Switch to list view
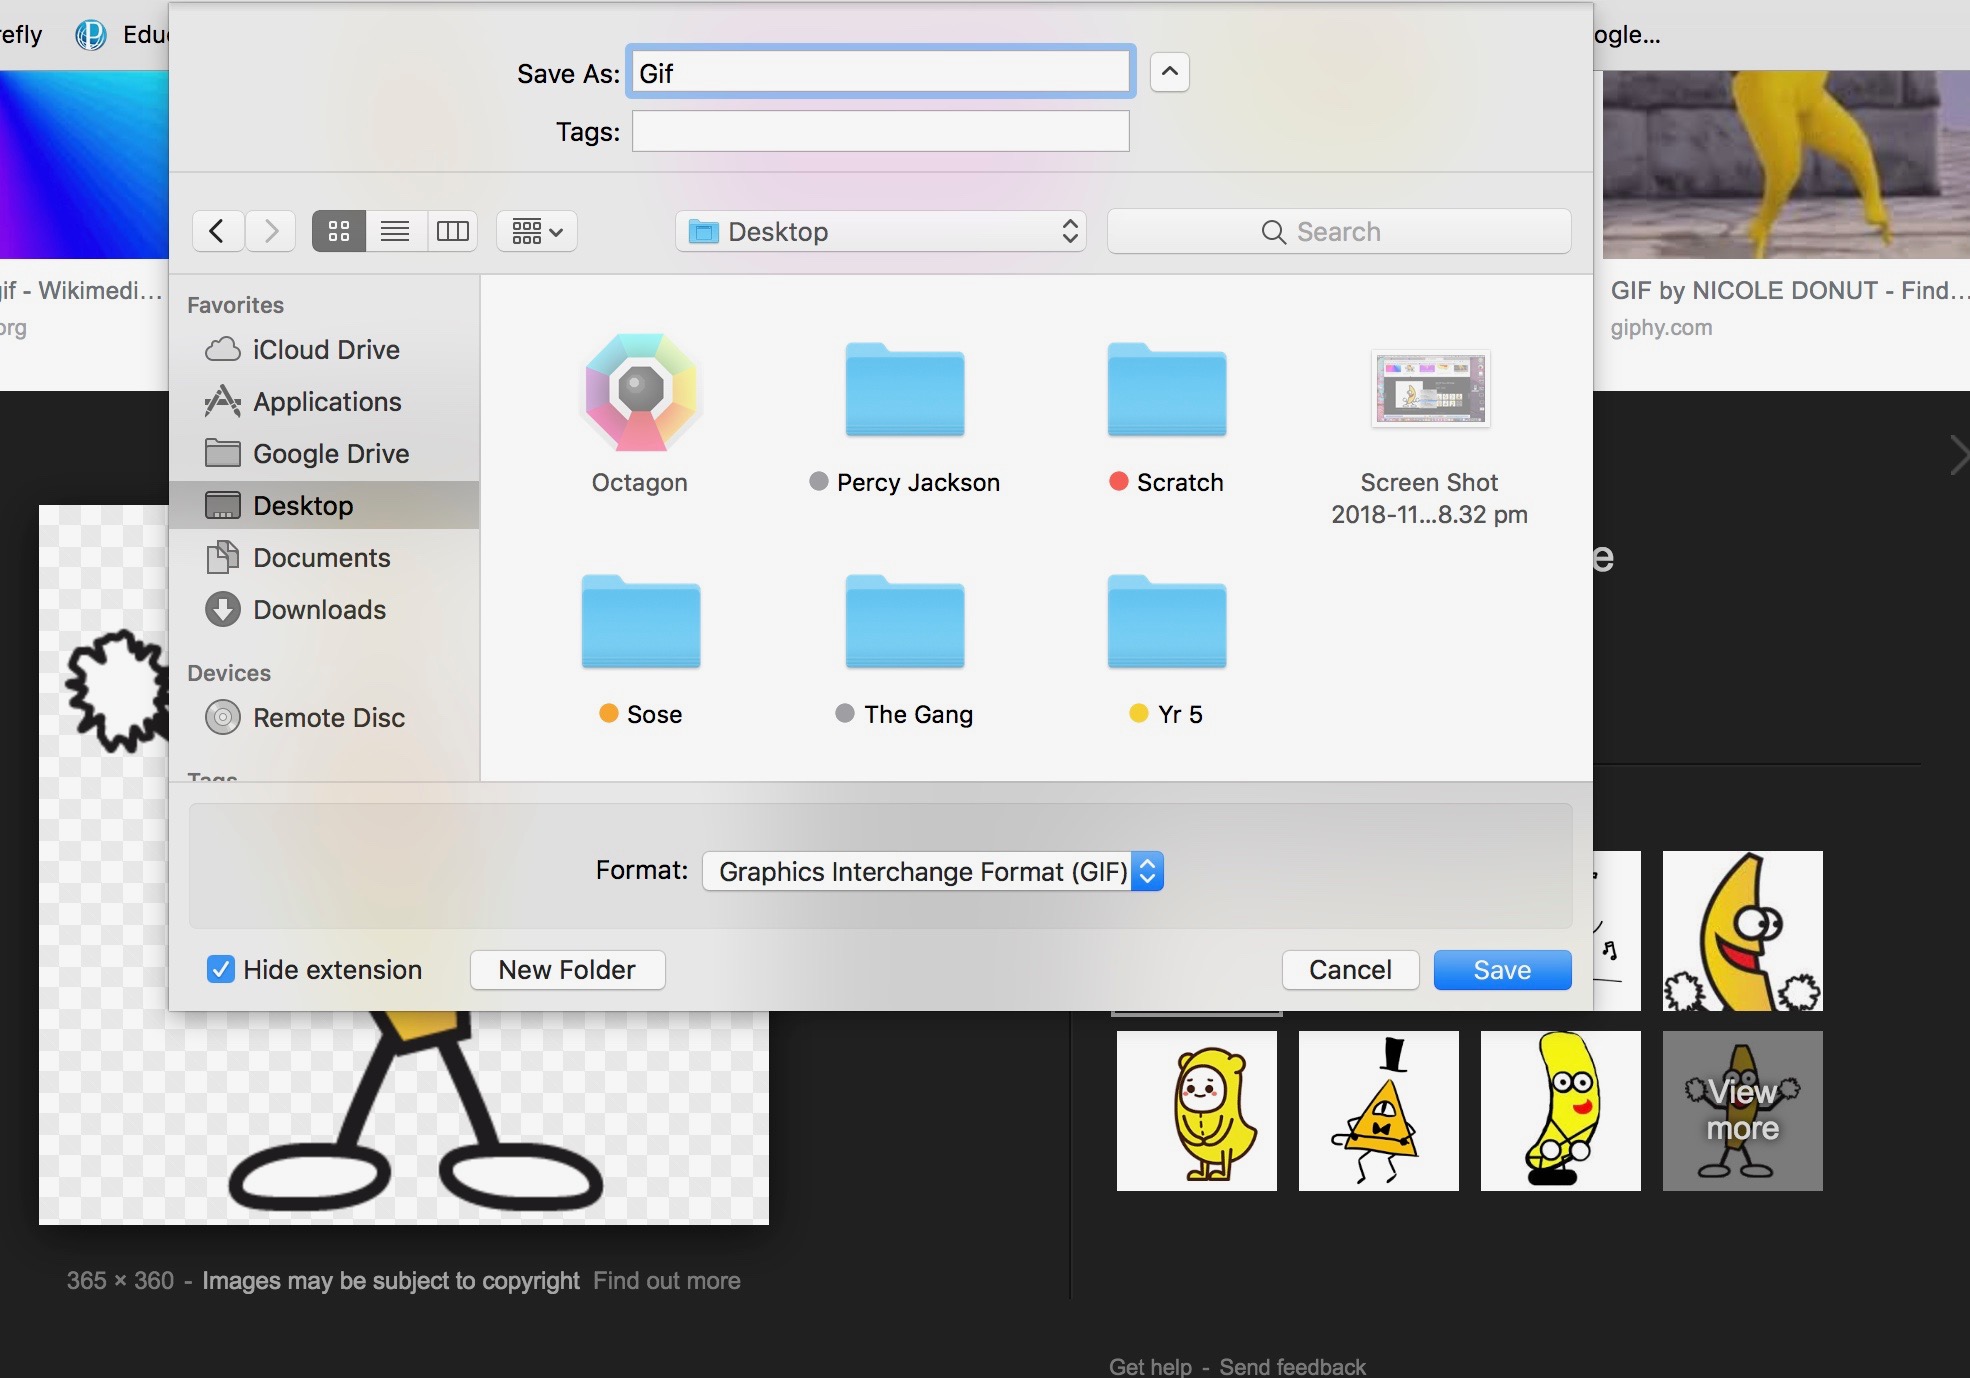The width and height of the screenshot is (1970, 1378). point(395,232)
